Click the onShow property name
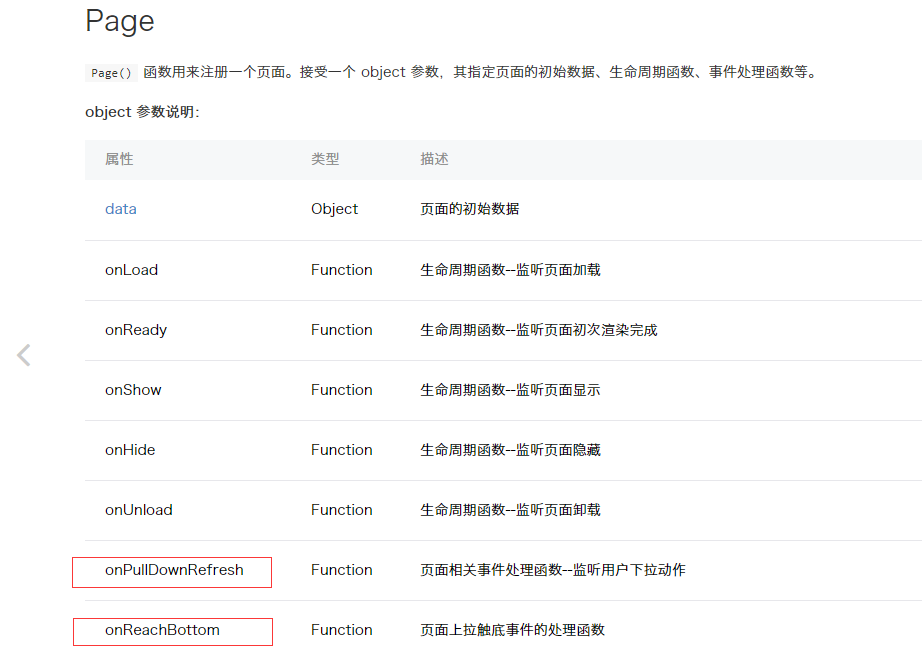The width and height of the screenshot is (922, 660). tap(133, 390)
